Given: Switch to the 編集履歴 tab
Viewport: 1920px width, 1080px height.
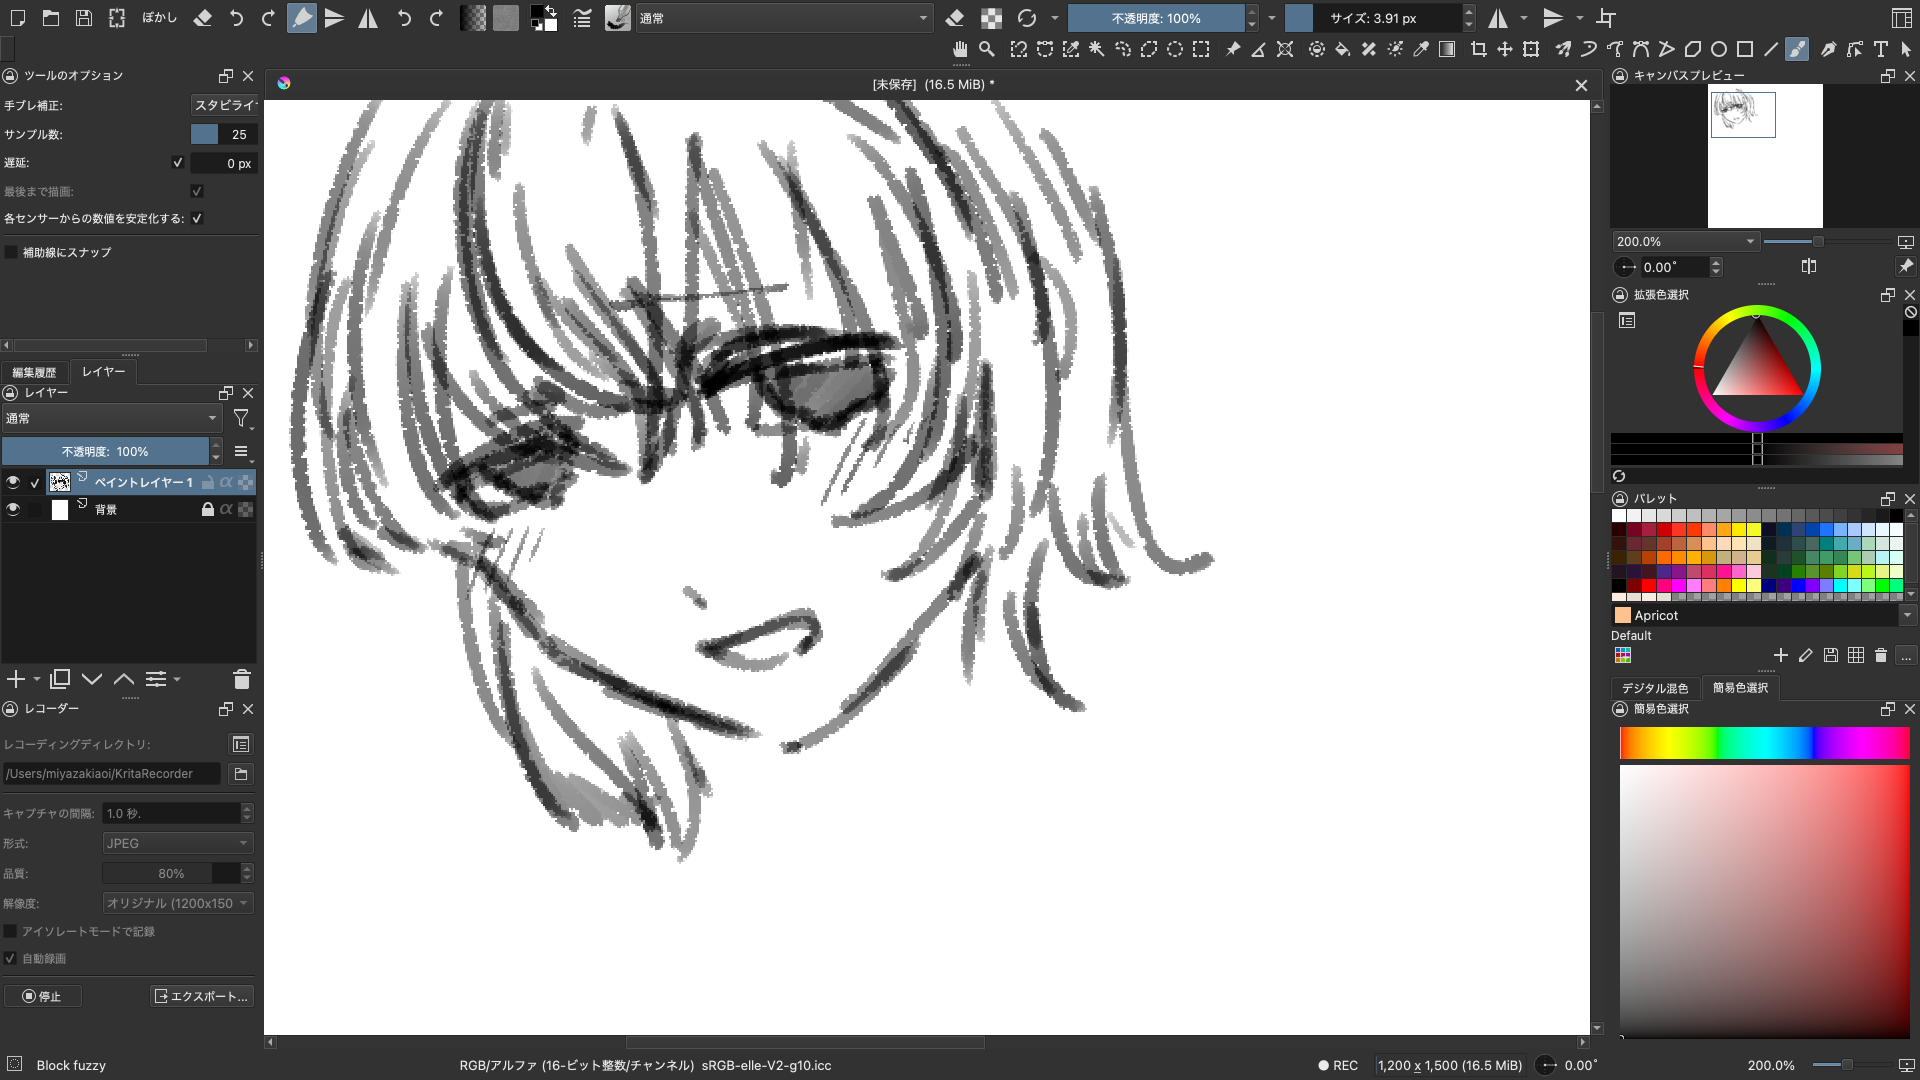Looking at the screenshot, I should (x=34, y=372).
